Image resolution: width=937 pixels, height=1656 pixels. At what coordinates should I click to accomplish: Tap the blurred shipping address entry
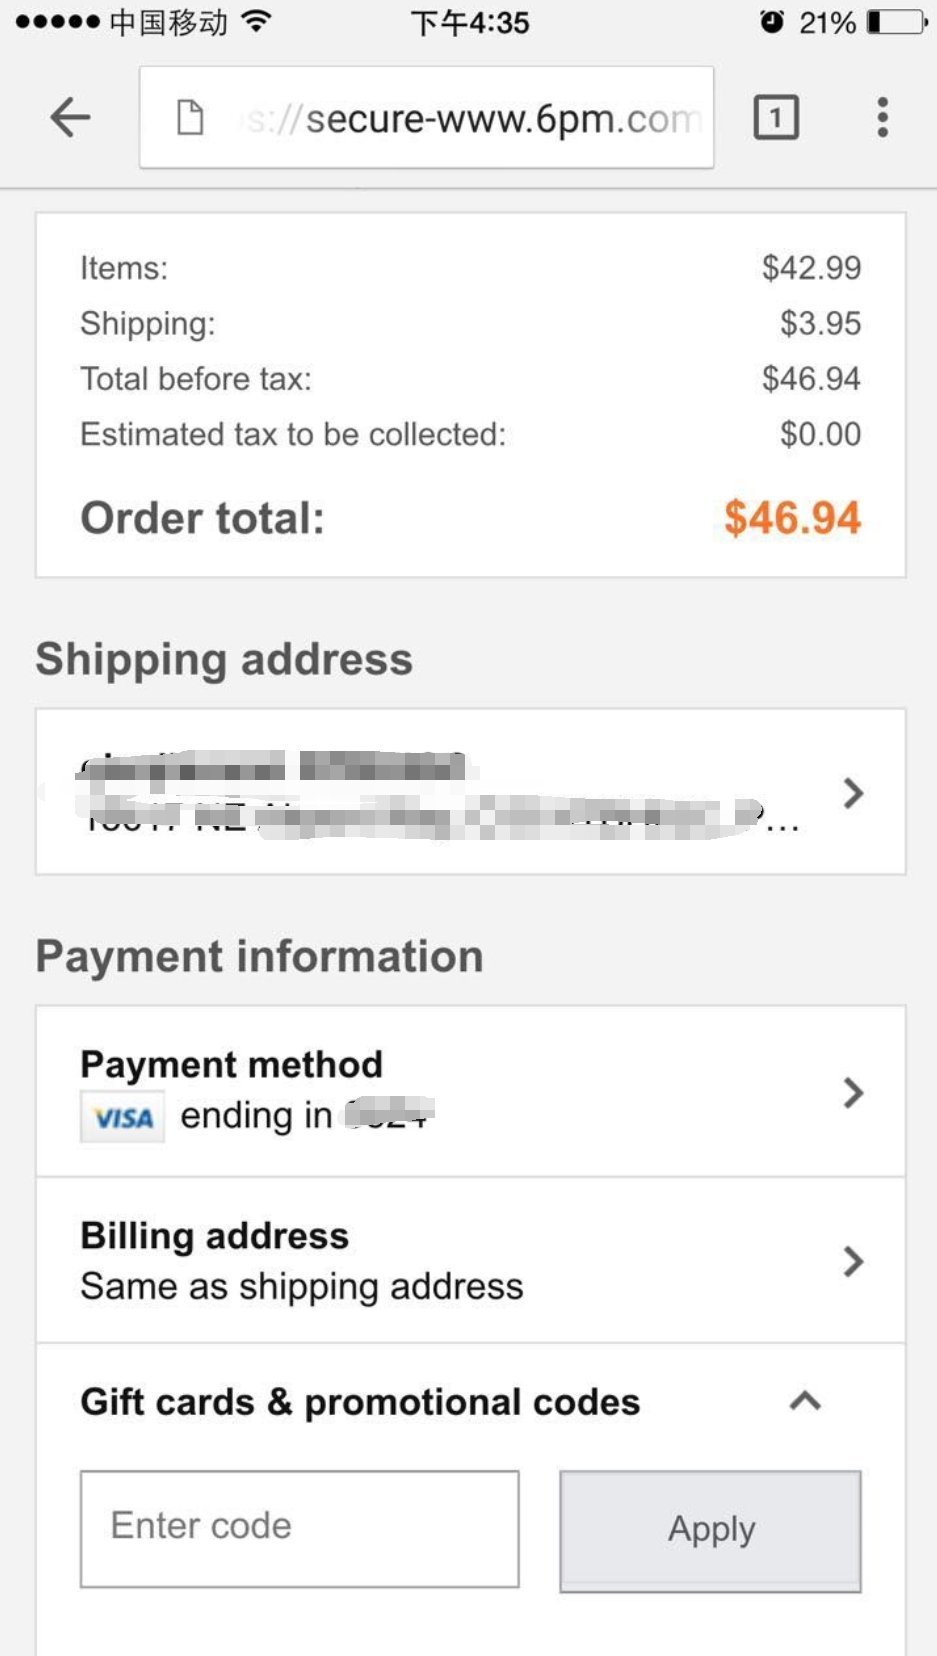tap(420, 793)
